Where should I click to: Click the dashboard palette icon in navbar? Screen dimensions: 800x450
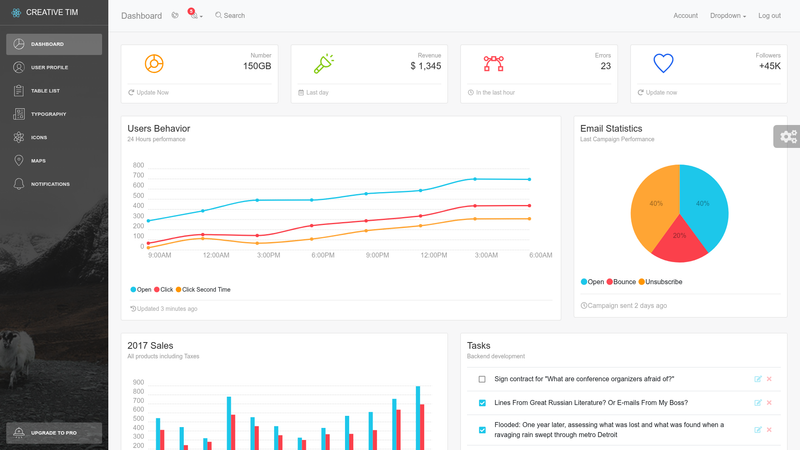(175, 15)
